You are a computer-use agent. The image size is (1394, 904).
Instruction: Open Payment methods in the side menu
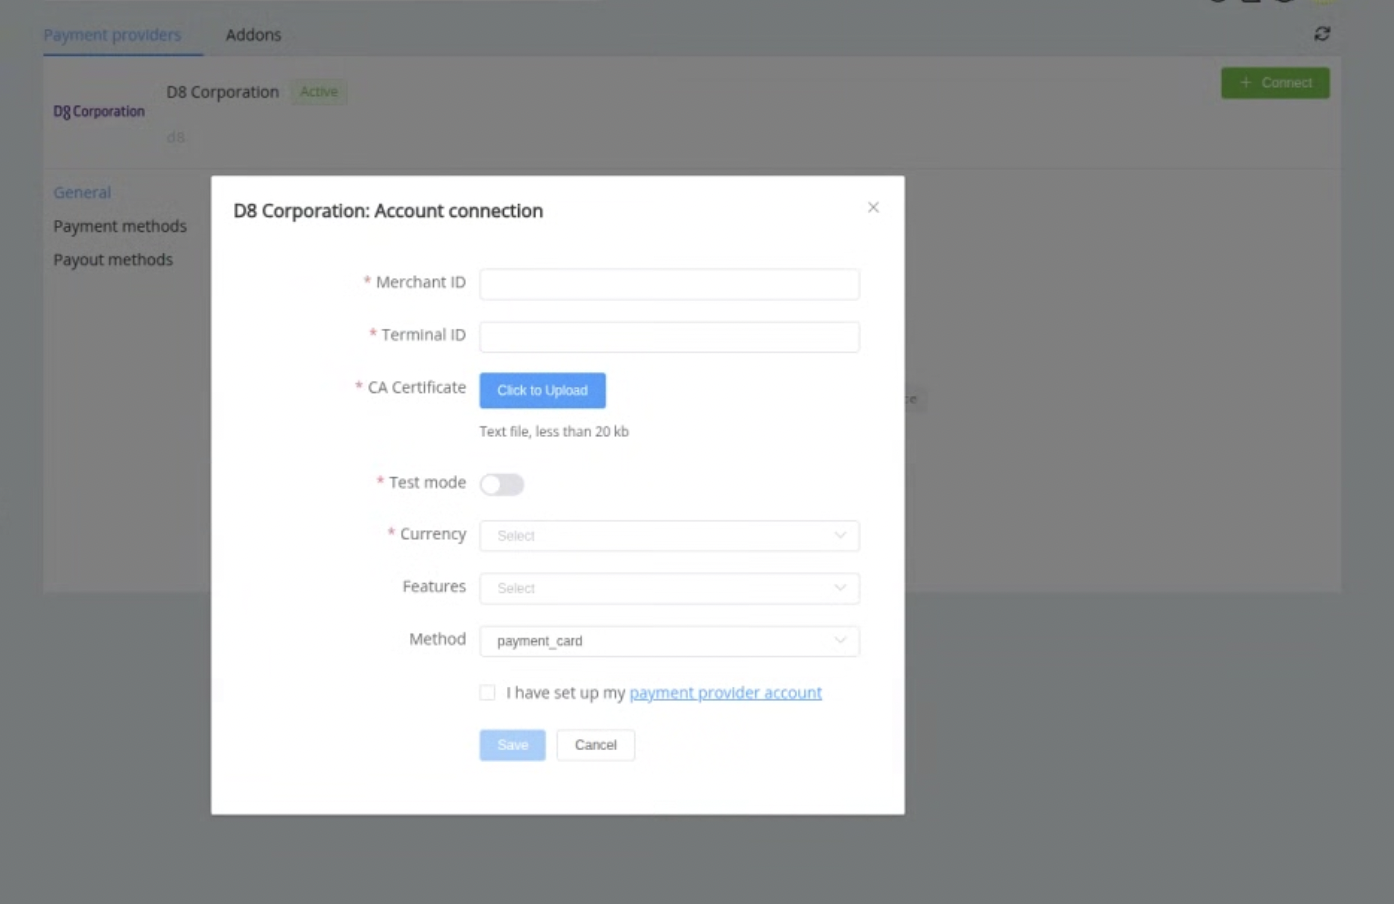coord(120,226)
